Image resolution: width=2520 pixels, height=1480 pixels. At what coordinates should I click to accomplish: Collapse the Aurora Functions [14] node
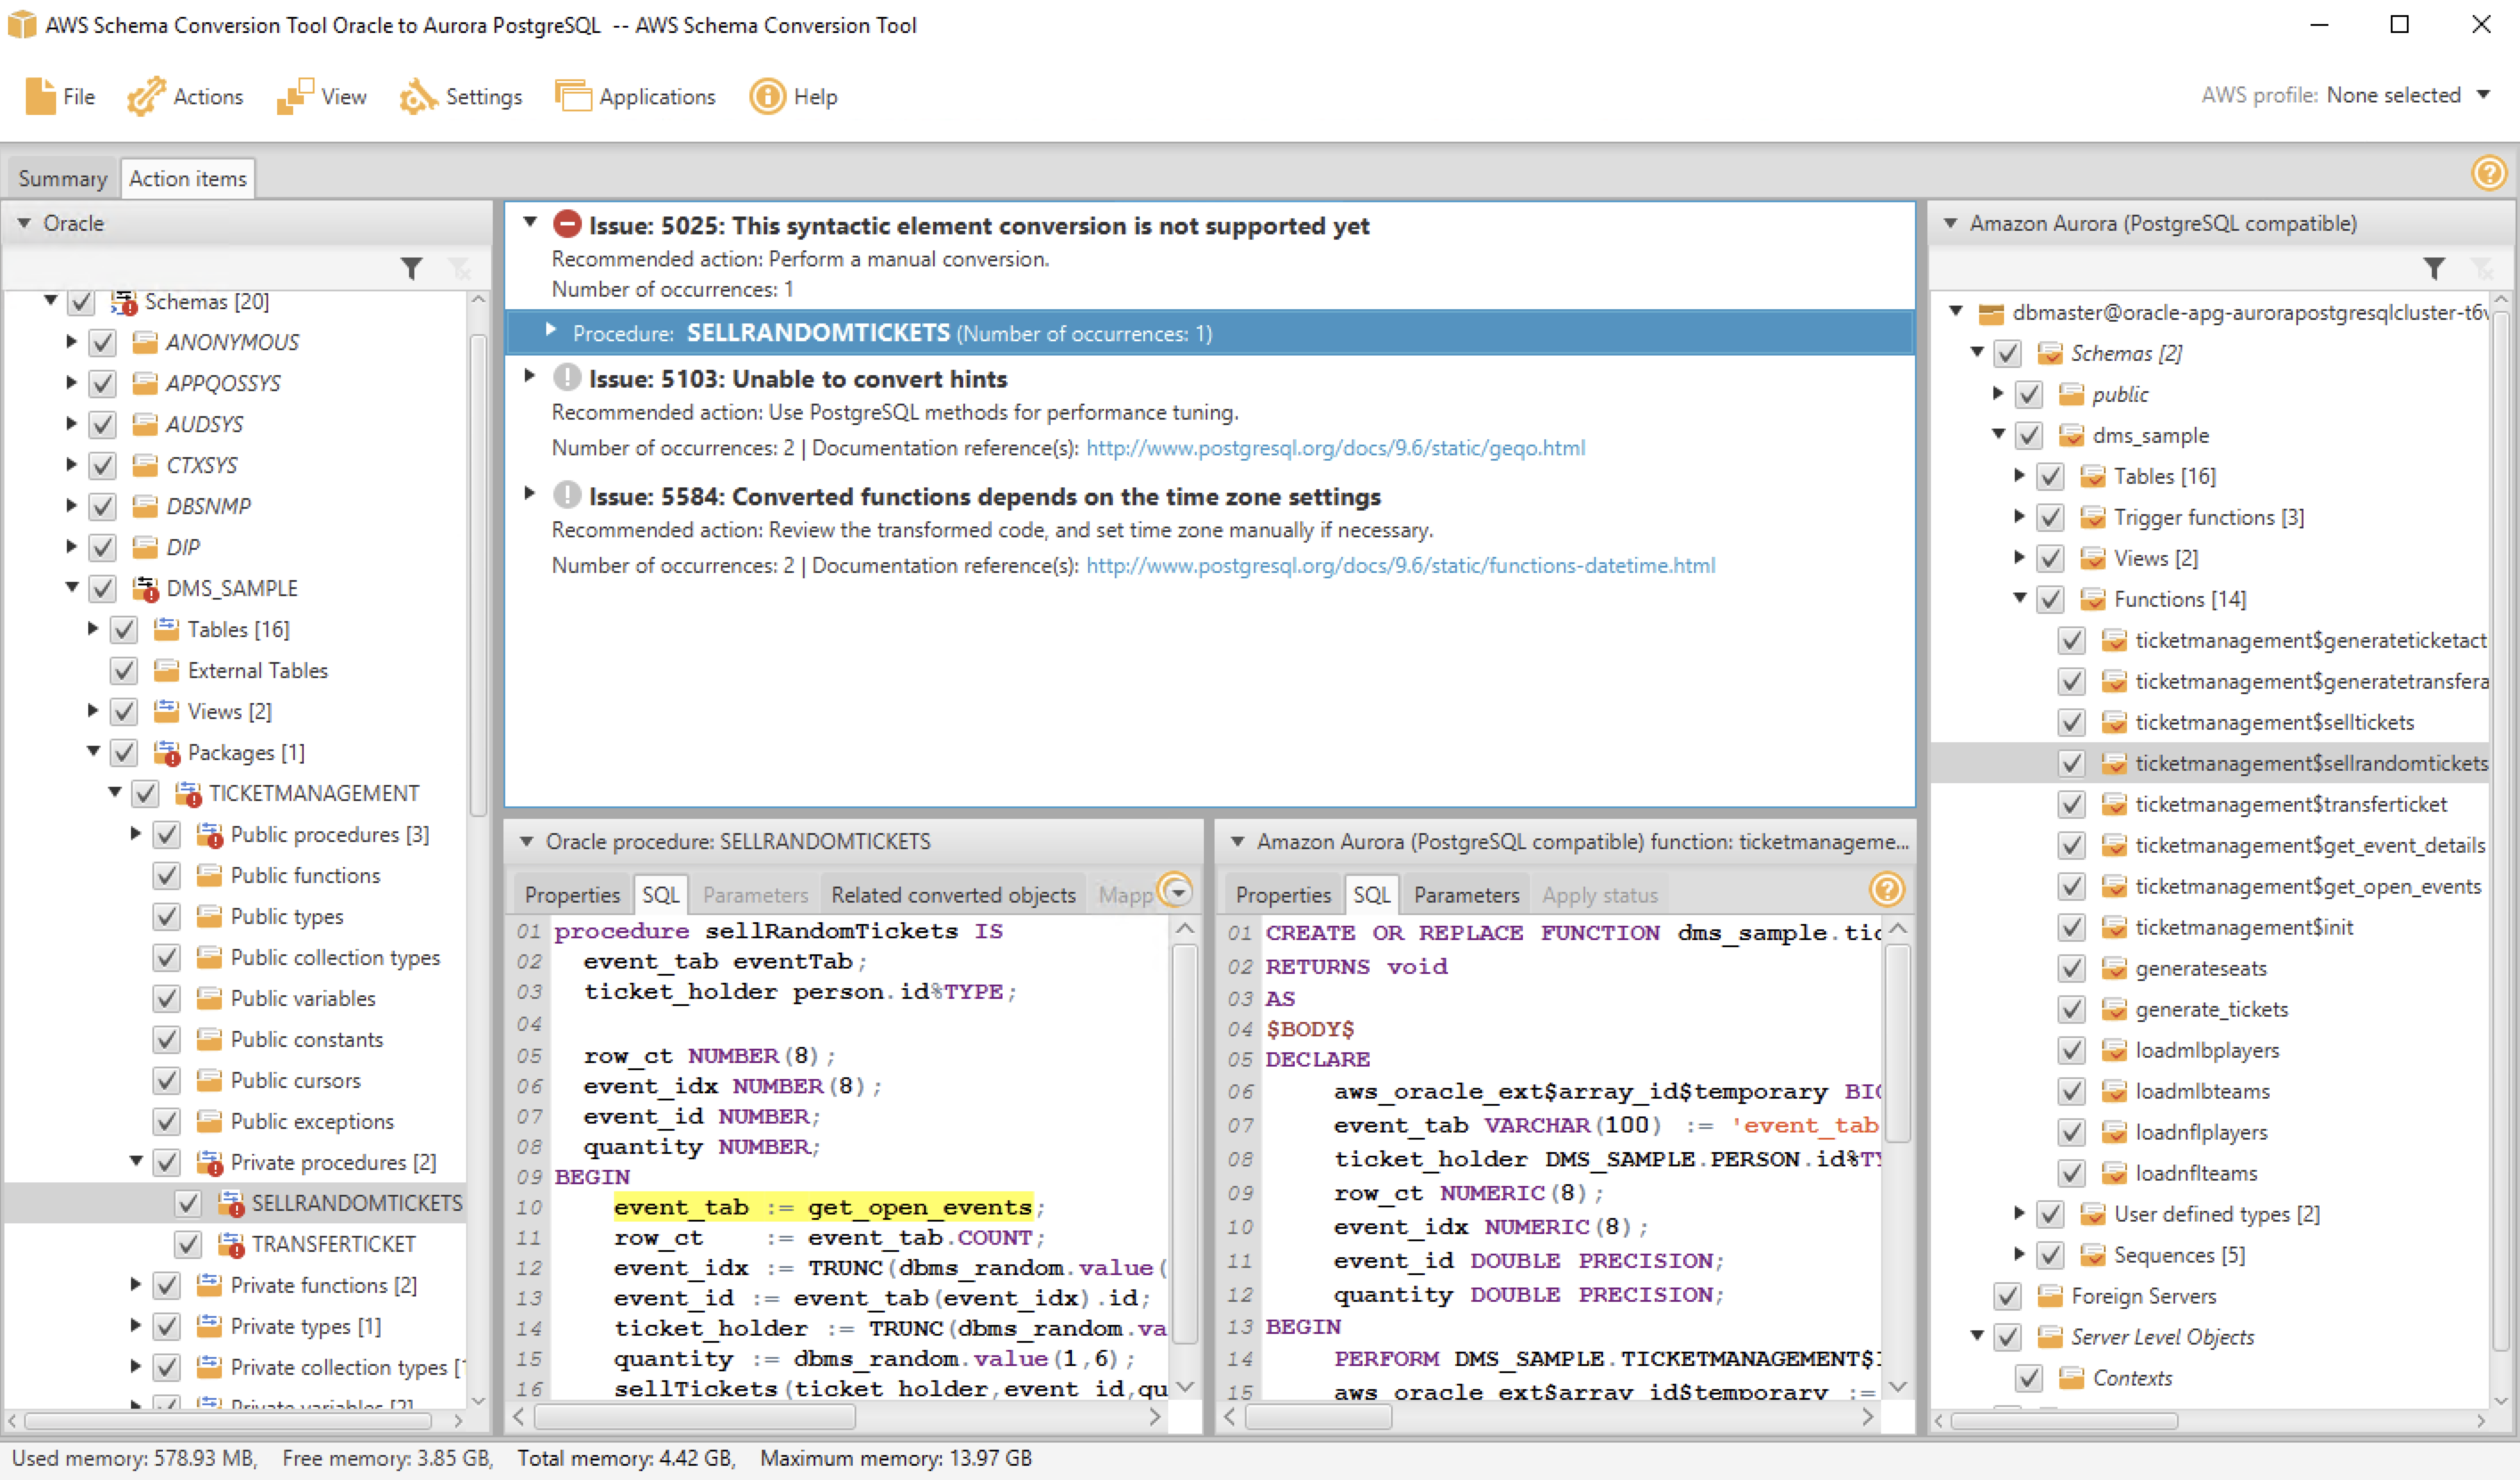pyautogui.click(x=2019, y=598)
